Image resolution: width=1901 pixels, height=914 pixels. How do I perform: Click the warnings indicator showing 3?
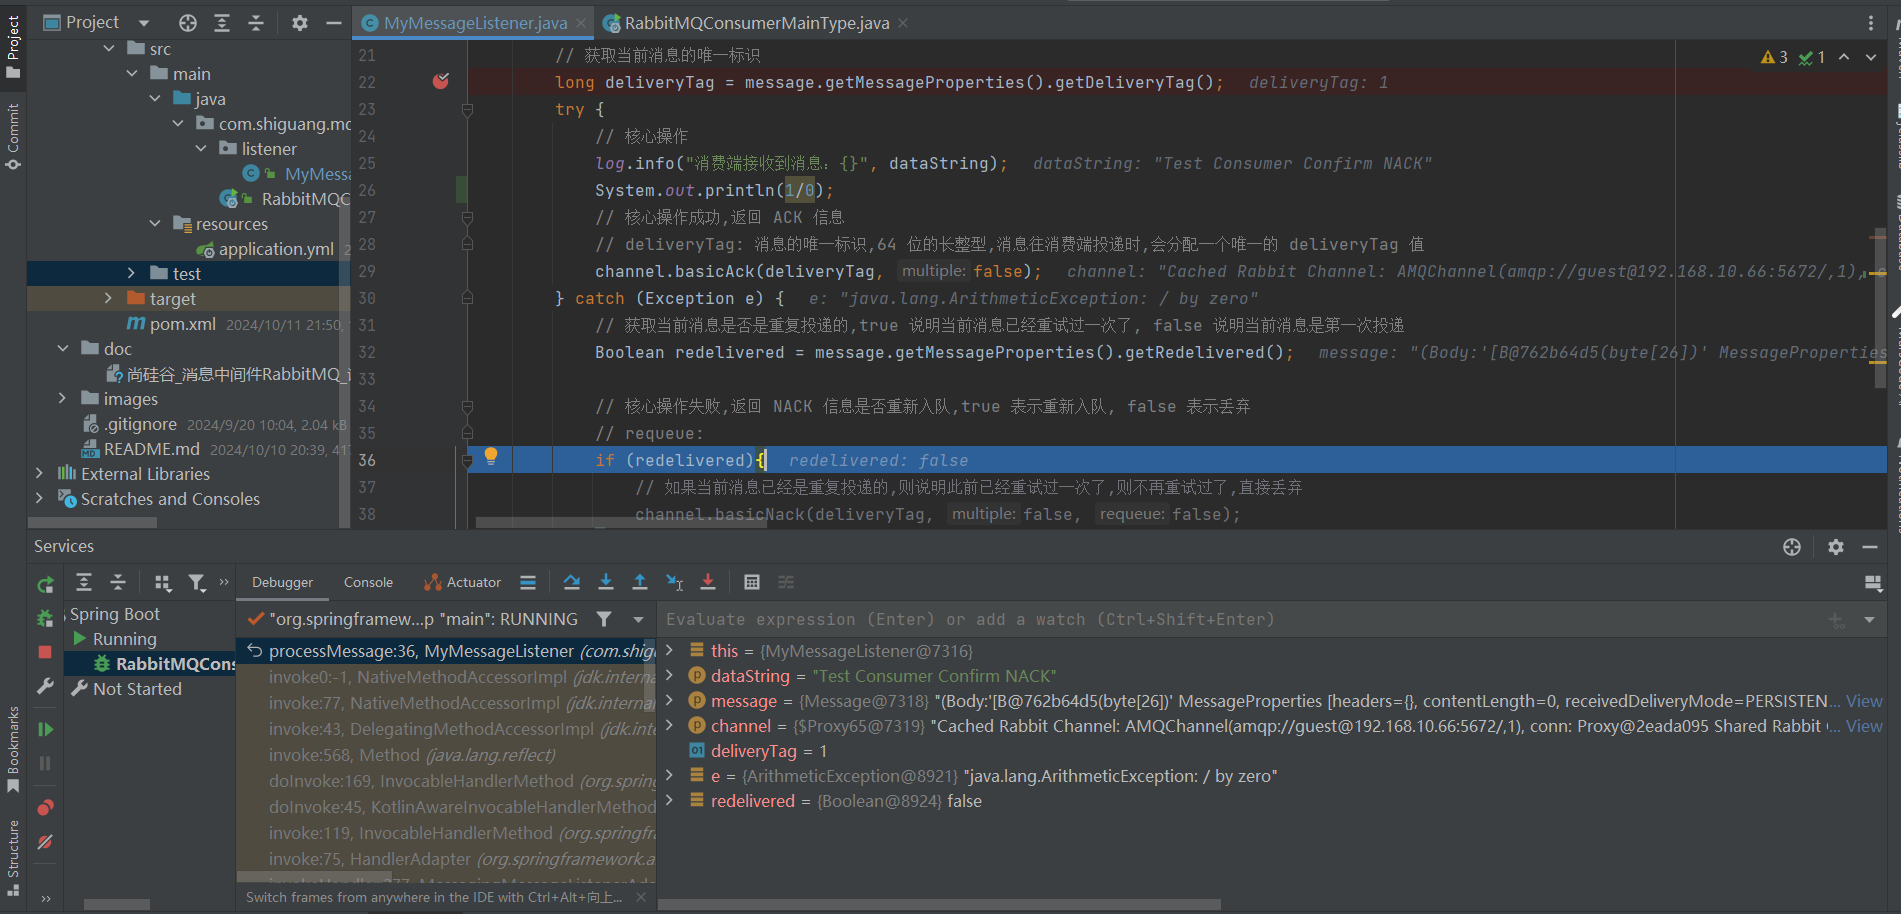click(x=1774, y=57)
